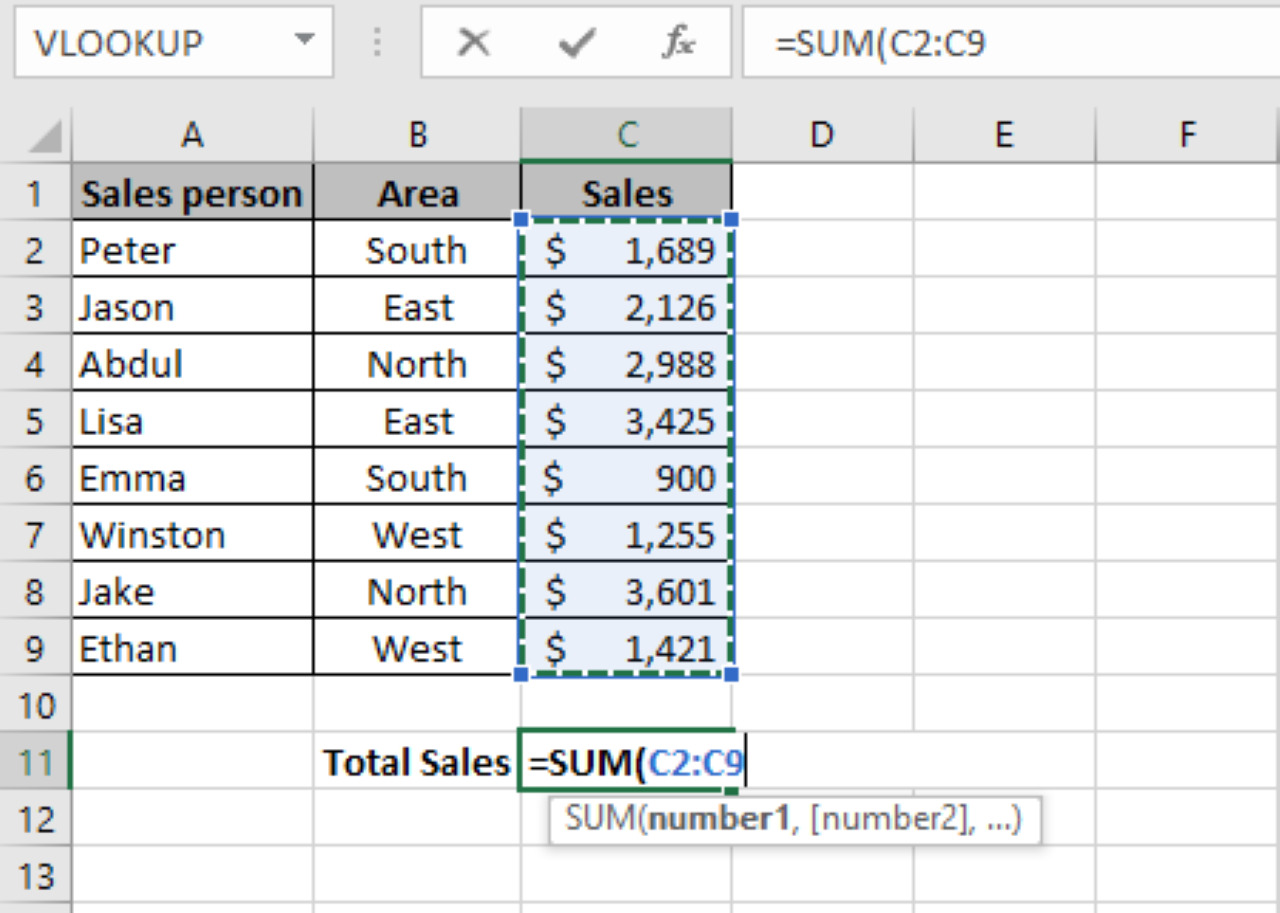
Task: Click number1 in the SUM tooltip
Action: coord(711,819)
